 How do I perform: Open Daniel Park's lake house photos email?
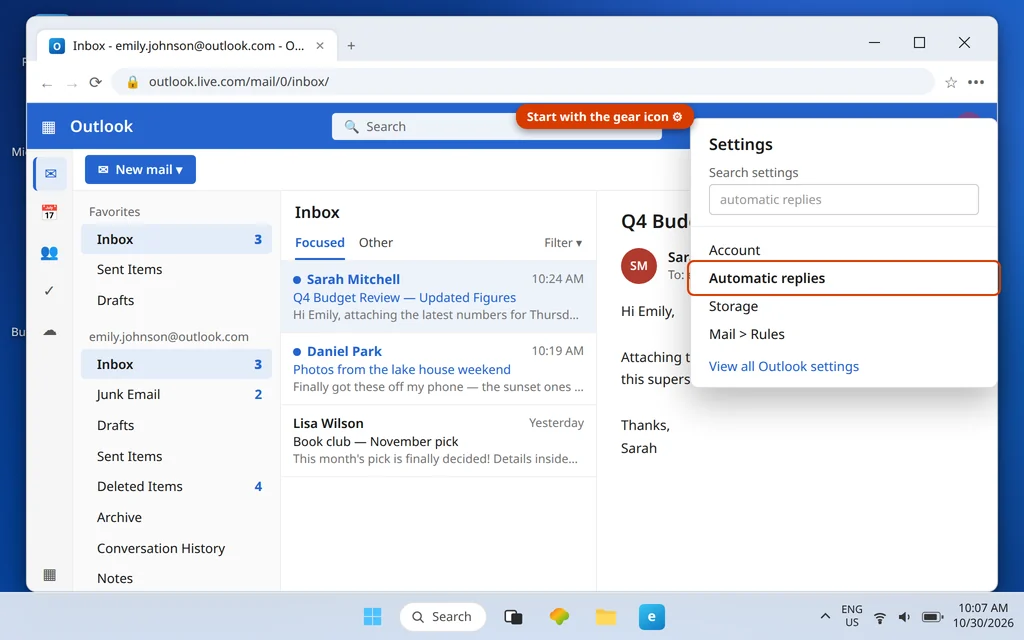pos(438,369)
